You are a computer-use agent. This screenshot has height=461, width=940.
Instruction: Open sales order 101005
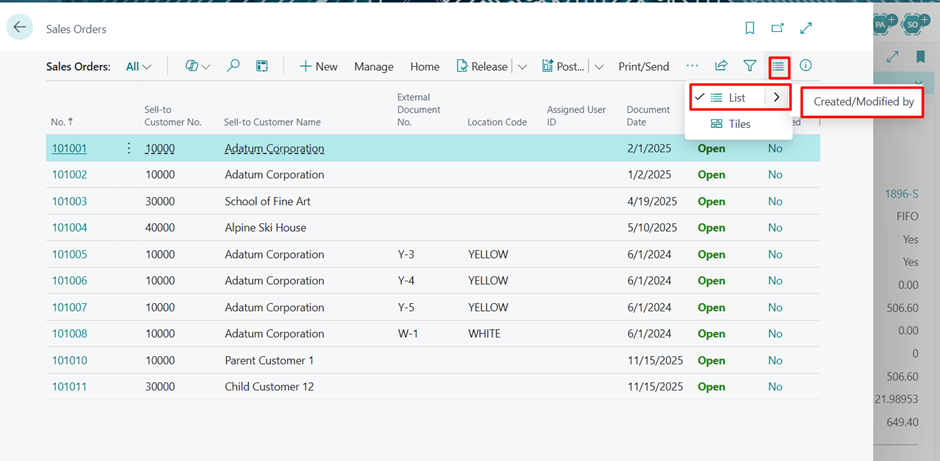click(x=69, y=254)
